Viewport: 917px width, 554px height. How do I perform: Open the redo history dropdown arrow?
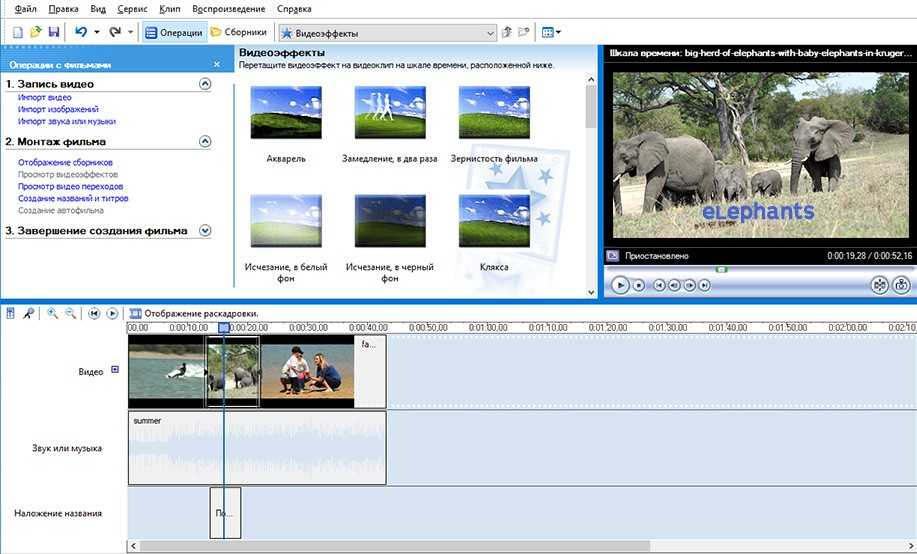(x=130, y=33)
